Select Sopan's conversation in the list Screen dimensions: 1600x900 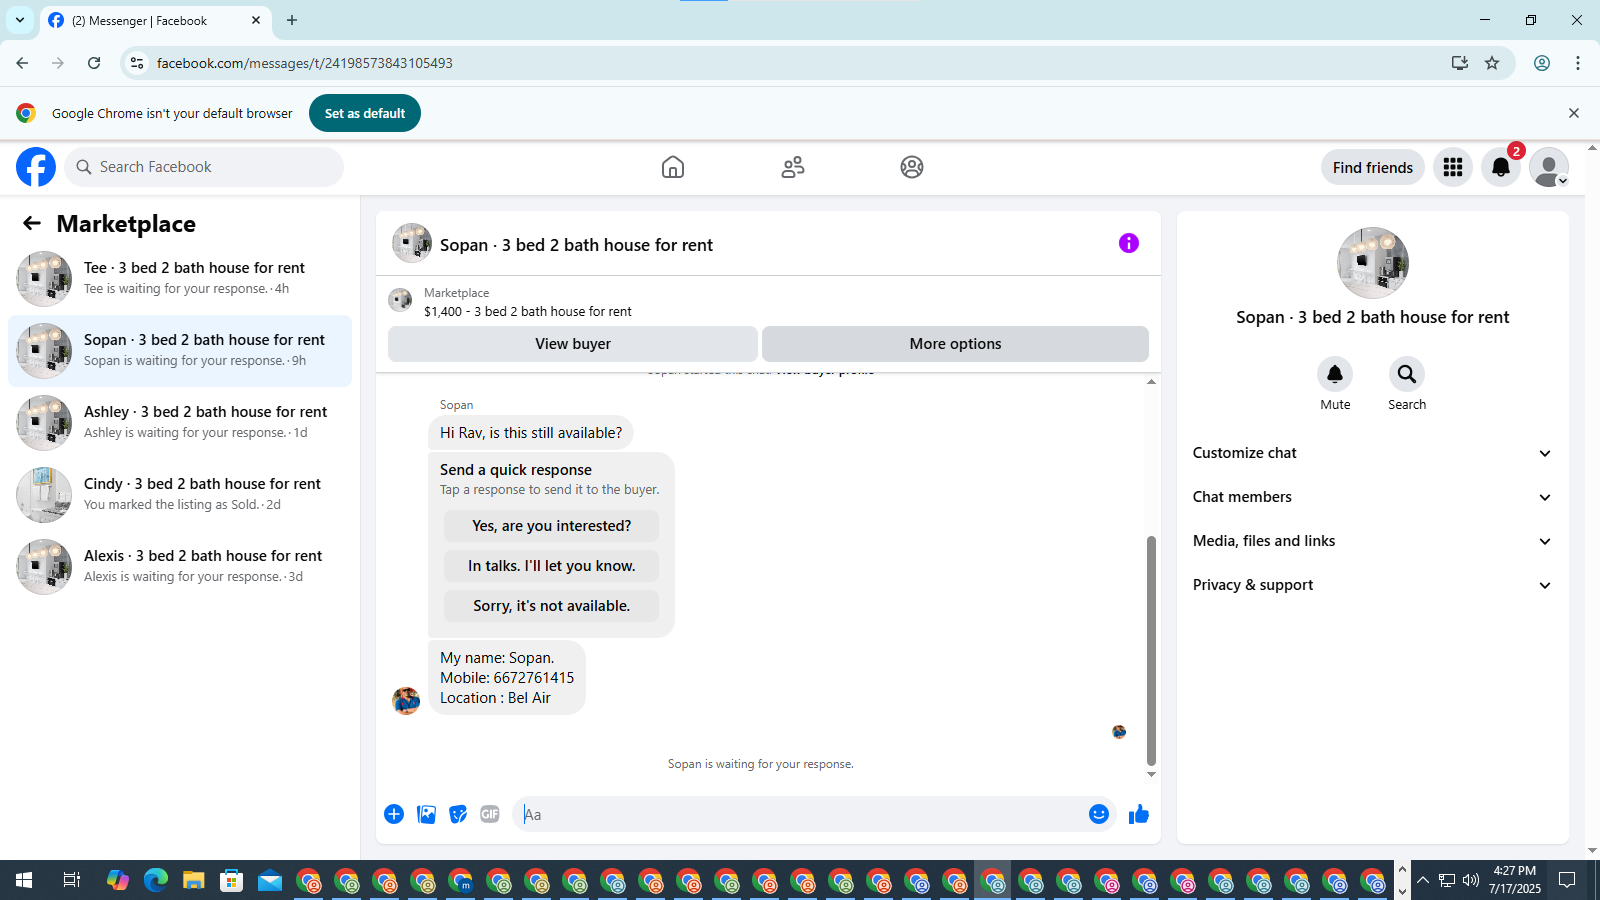coord(180,351)
